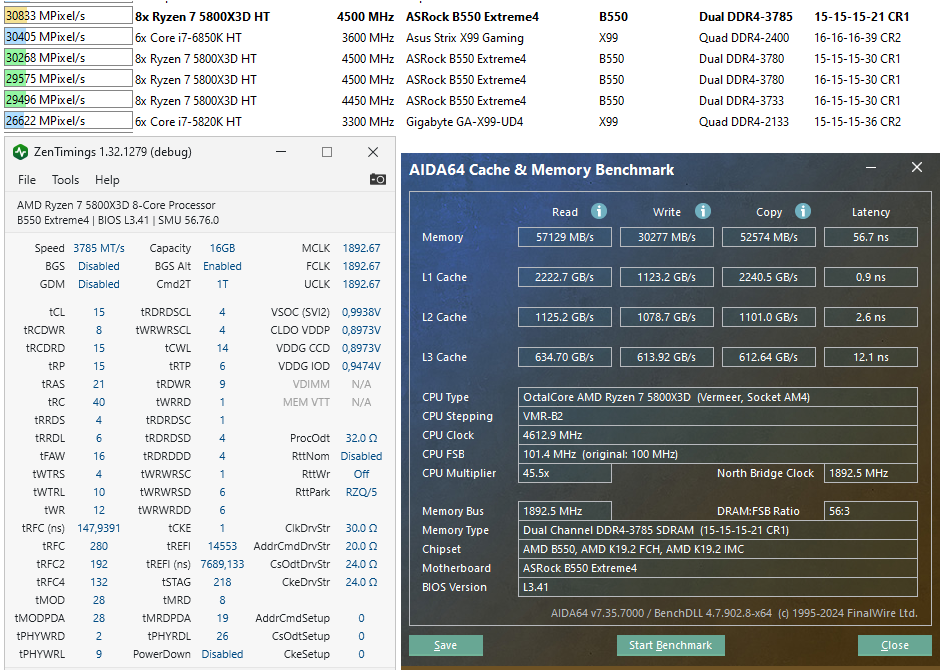Click the CPU Clock 4612.9 MHz field
The height and width of the screenshot is (670, 941).
point(718,435)
